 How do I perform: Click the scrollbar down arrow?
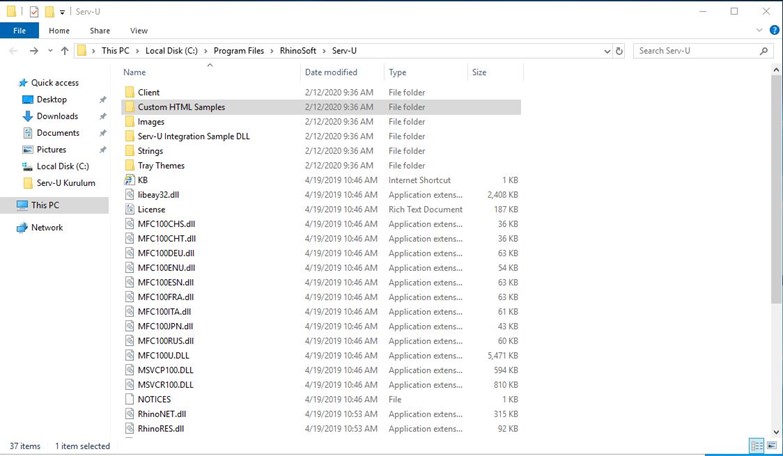click(x=776, y=432)
